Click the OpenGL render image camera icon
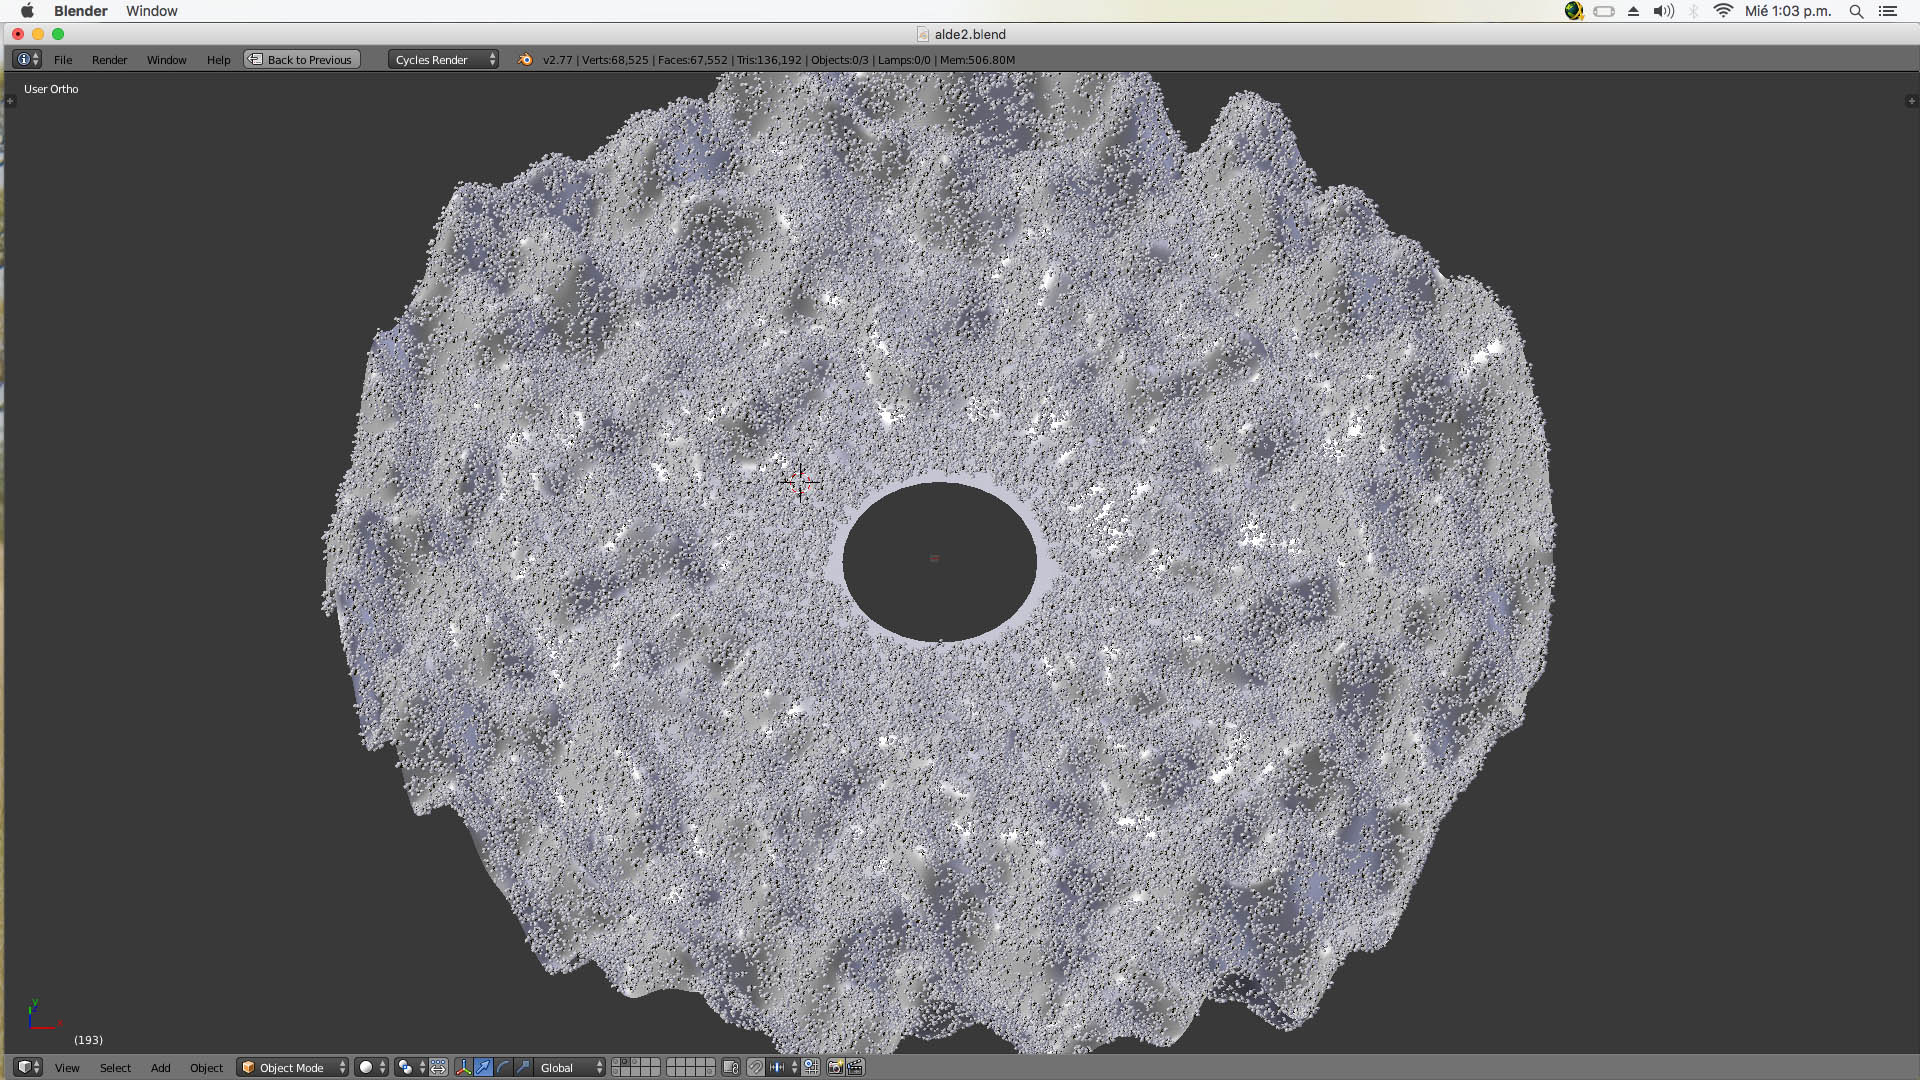Viewport: 1920px width, 1080px height. [835, 1068]
